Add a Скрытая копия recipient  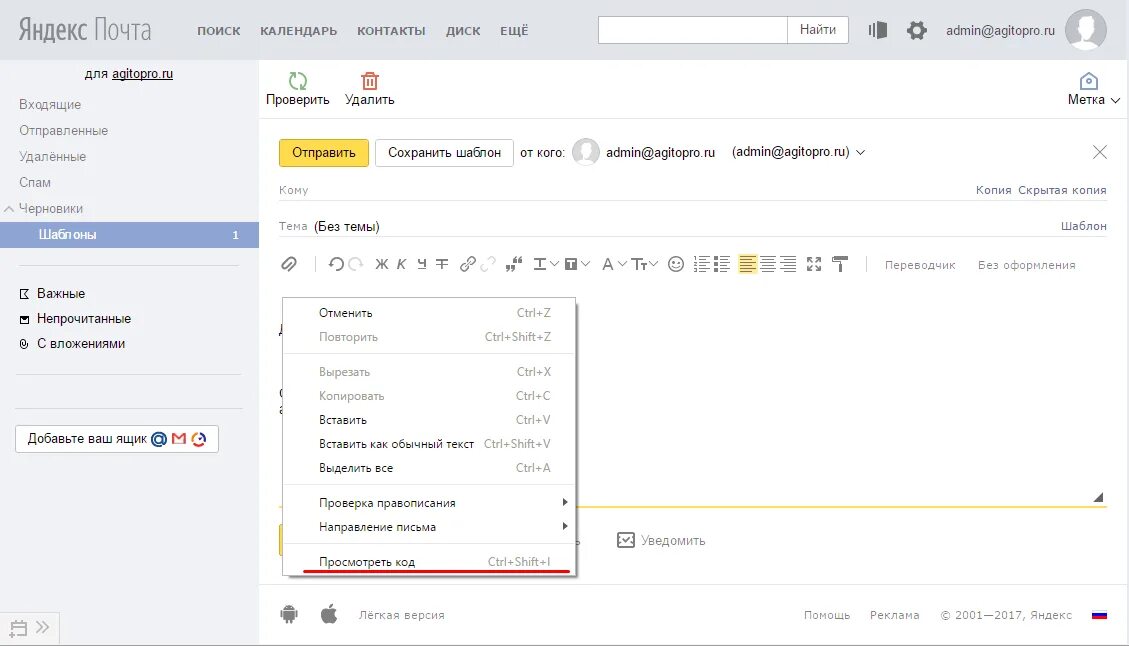pyautogui.click(x=1062, y=190)
